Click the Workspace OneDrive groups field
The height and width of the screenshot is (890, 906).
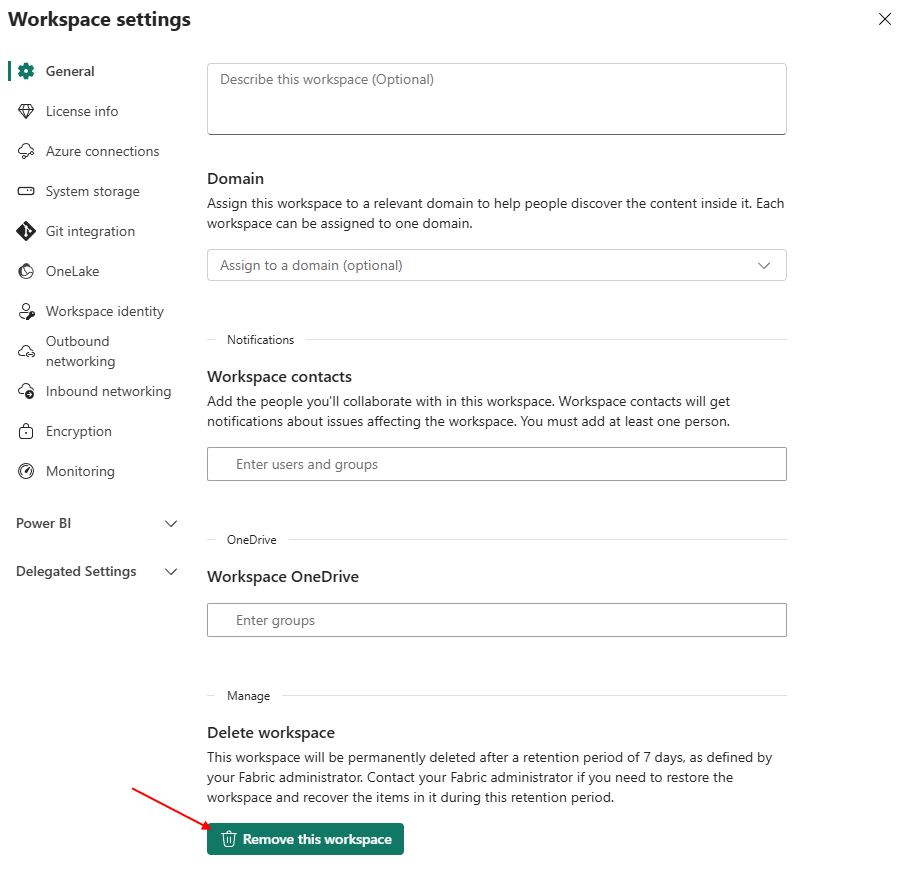[496, 620]
